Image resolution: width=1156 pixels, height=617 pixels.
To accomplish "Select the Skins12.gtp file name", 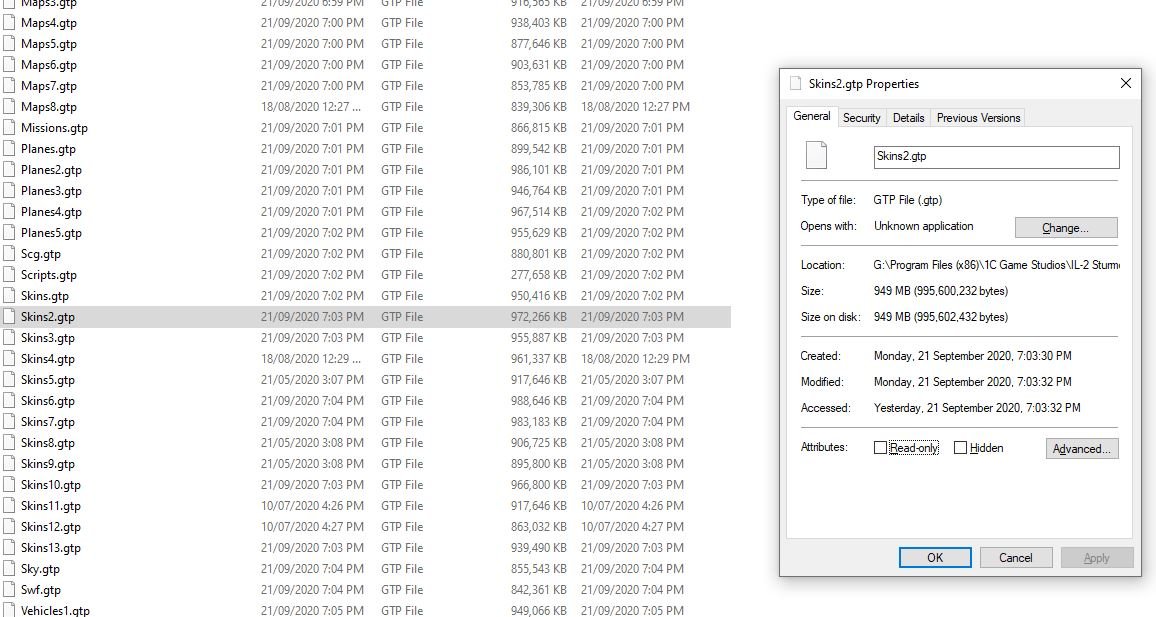I will (51, 526).
